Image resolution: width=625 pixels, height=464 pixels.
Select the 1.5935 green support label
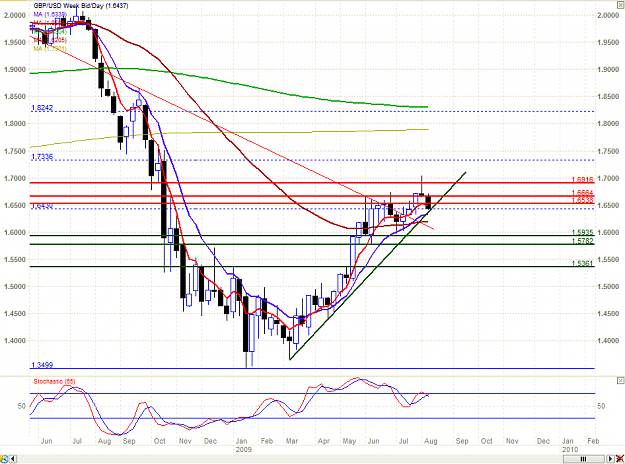(x=582, y=232)
